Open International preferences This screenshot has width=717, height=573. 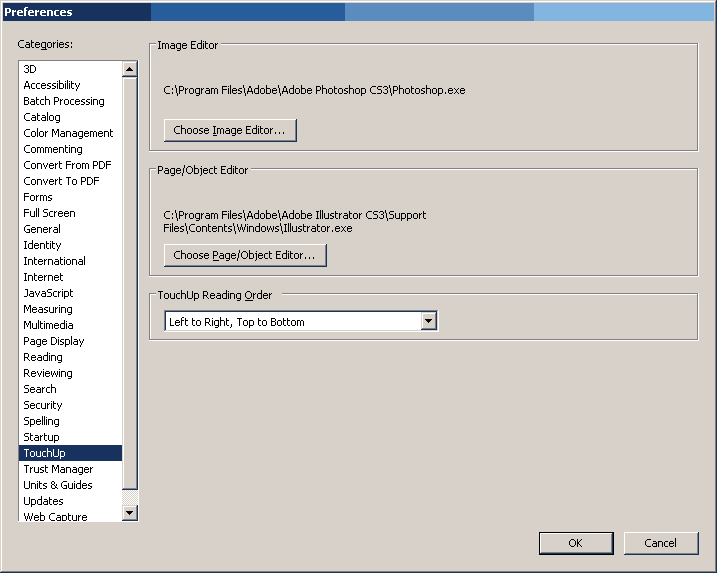(70, 261)
